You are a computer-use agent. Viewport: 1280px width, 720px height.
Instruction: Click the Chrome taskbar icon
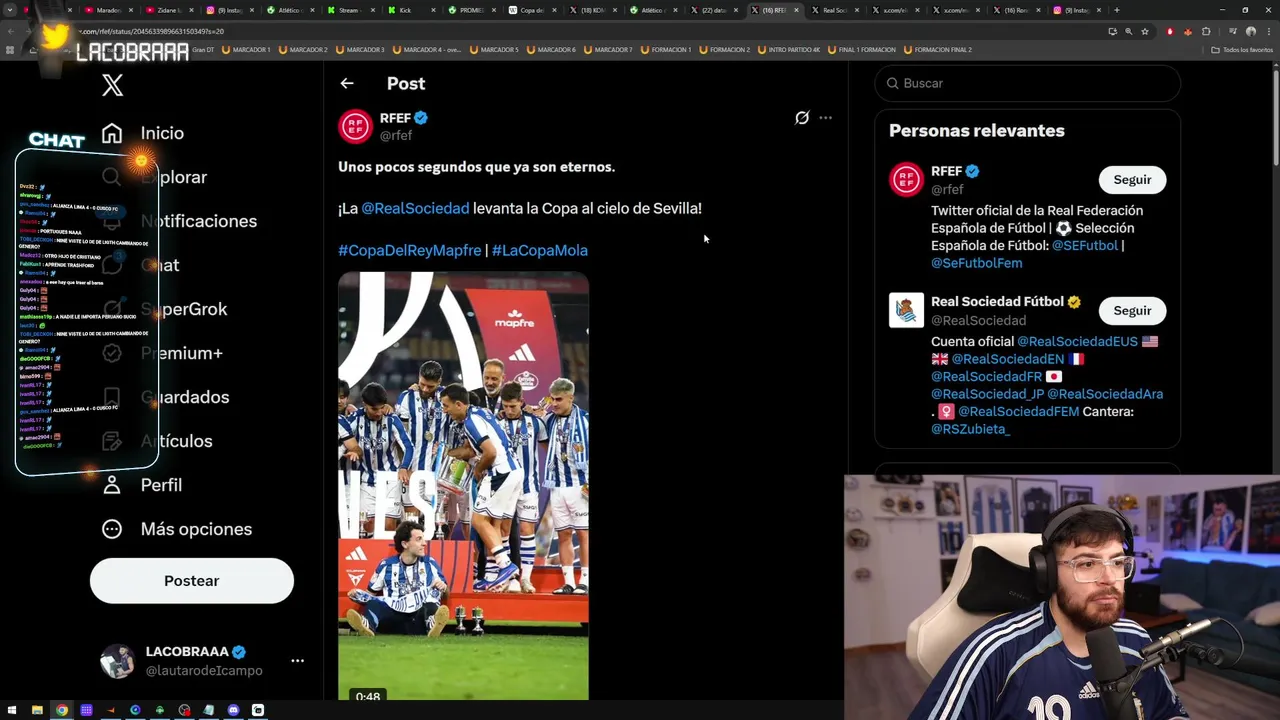[62, 710]
